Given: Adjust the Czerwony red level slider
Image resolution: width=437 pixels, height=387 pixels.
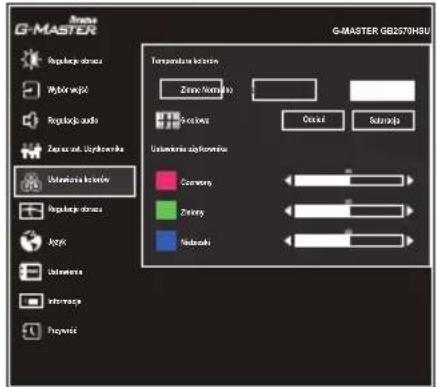Looking at the screenshot, I should pyautogui.click(x=349, y=181).
